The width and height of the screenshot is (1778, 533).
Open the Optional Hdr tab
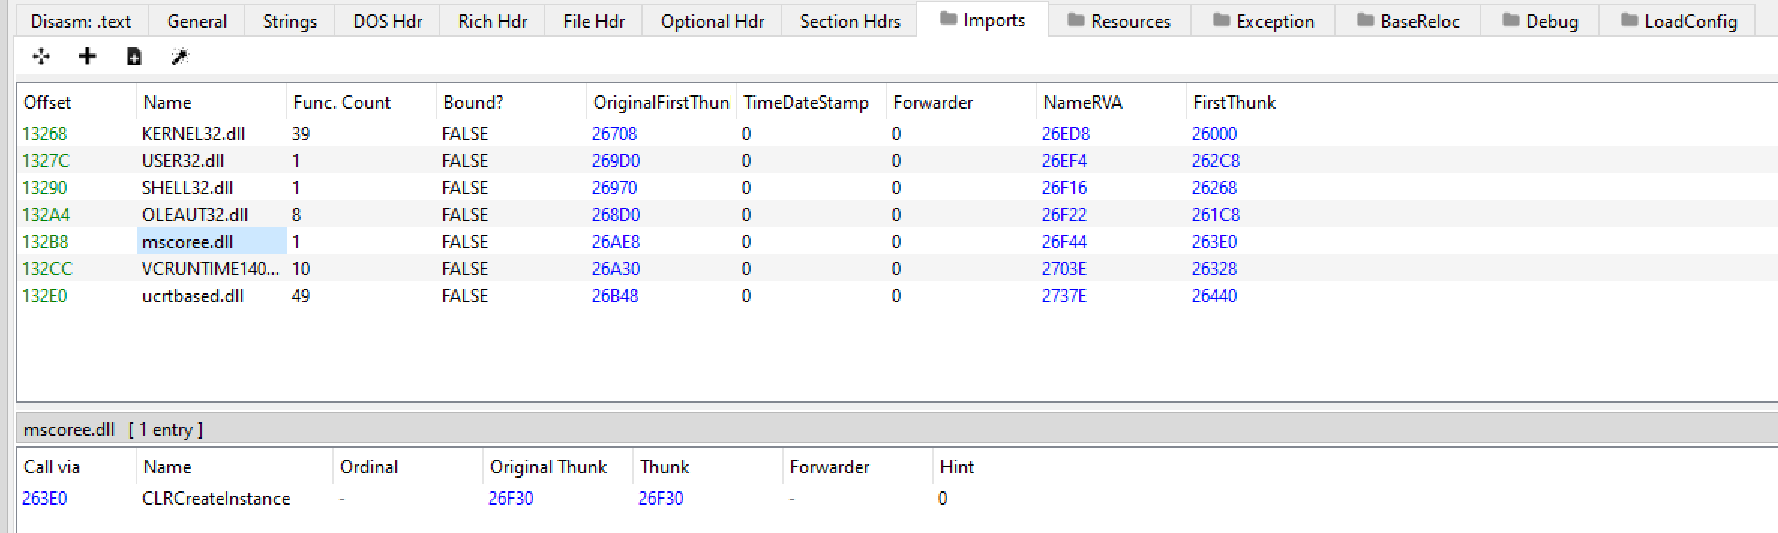click(x=712, y=21)
